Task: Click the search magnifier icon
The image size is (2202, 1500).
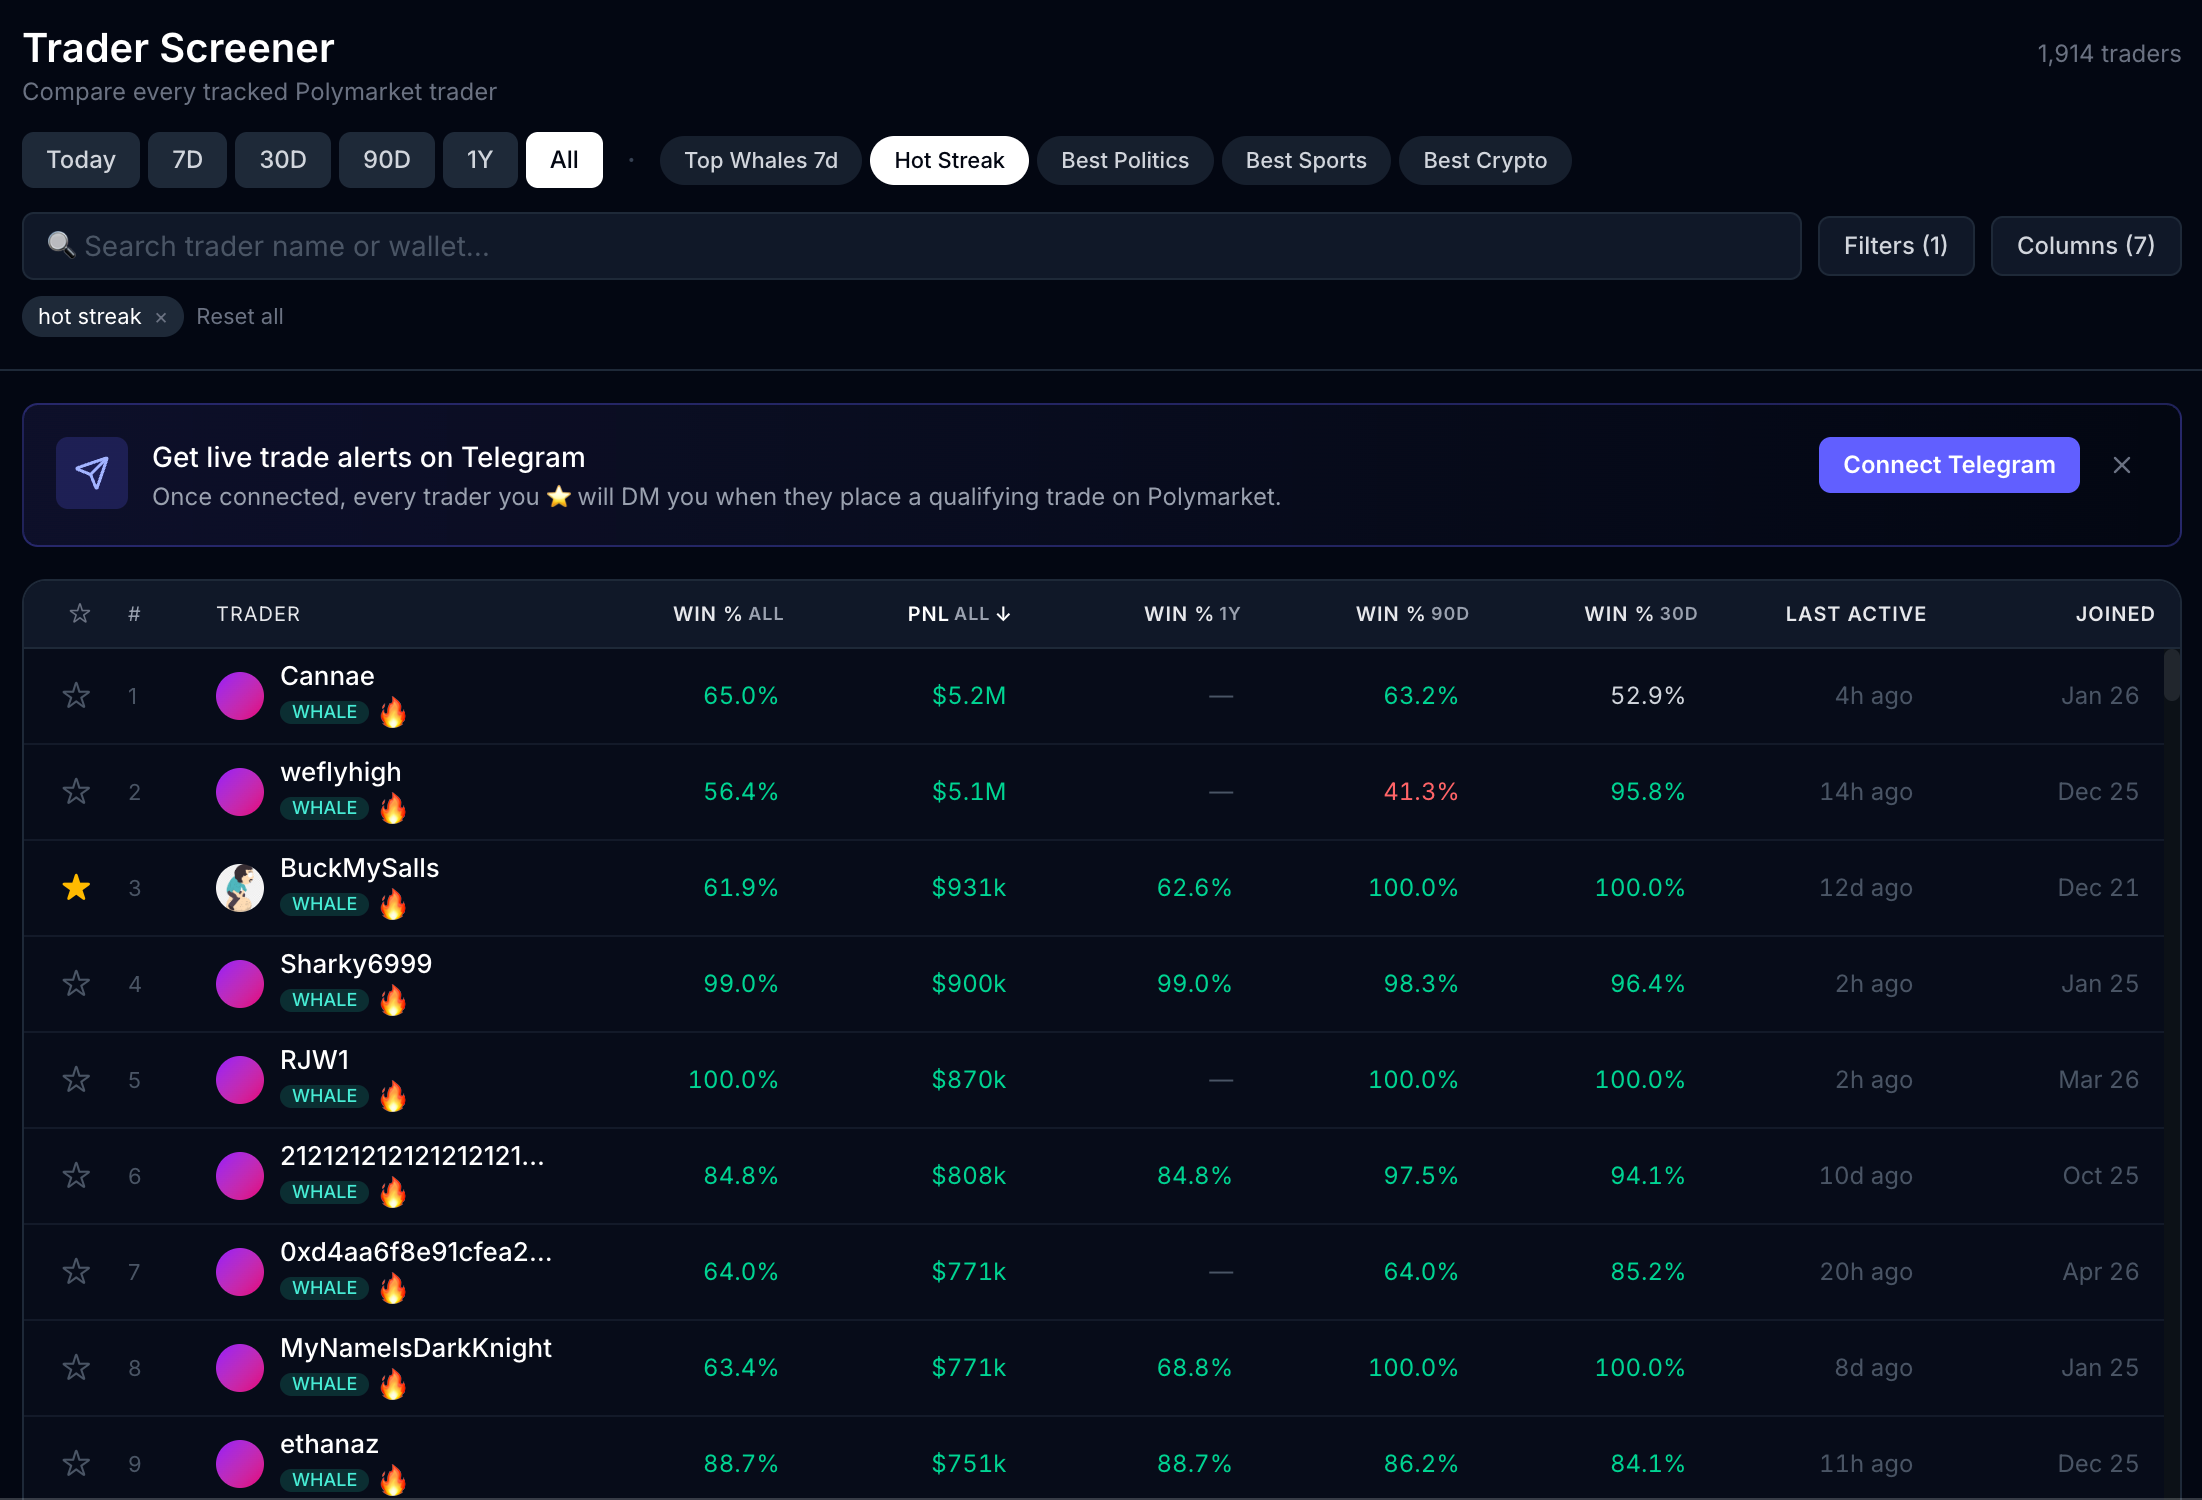Action: [x=61, y=245]
